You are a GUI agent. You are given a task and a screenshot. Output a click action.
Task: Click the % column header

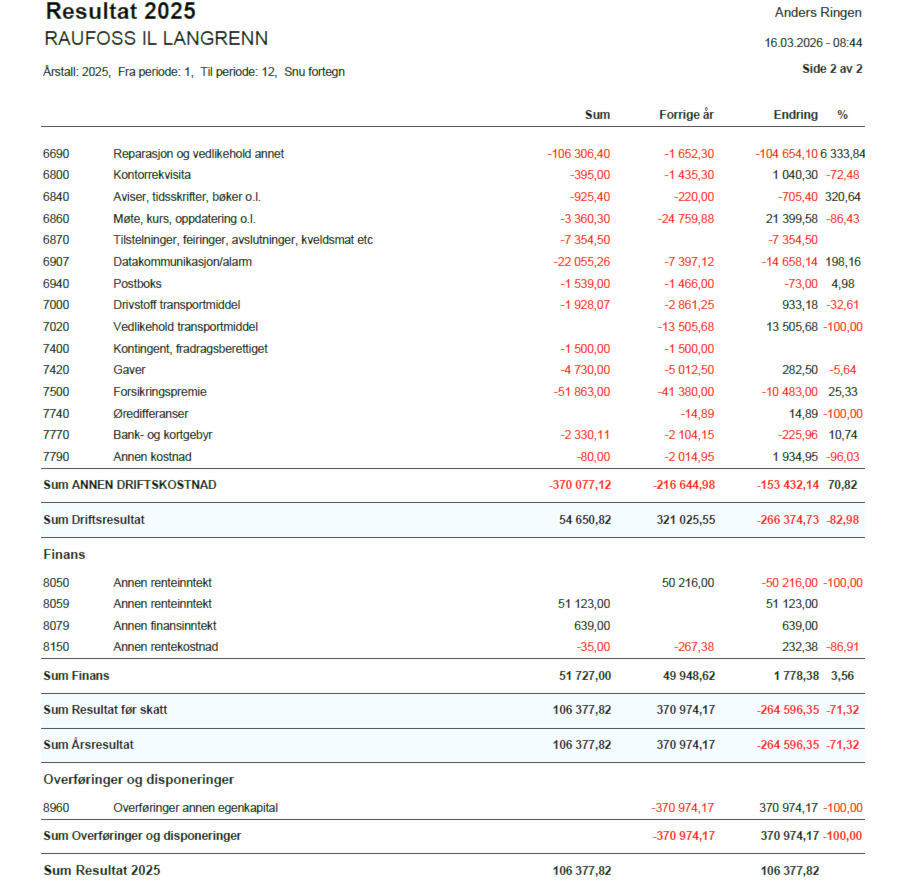tap(842, 115)
